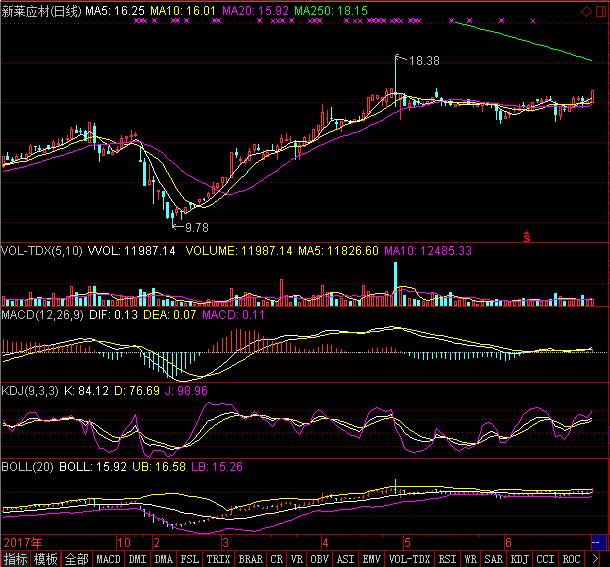The height and width of the screenshot is (567, 610).
Task: Pick the CR indicator tab
Action: (x=277, y=559)
